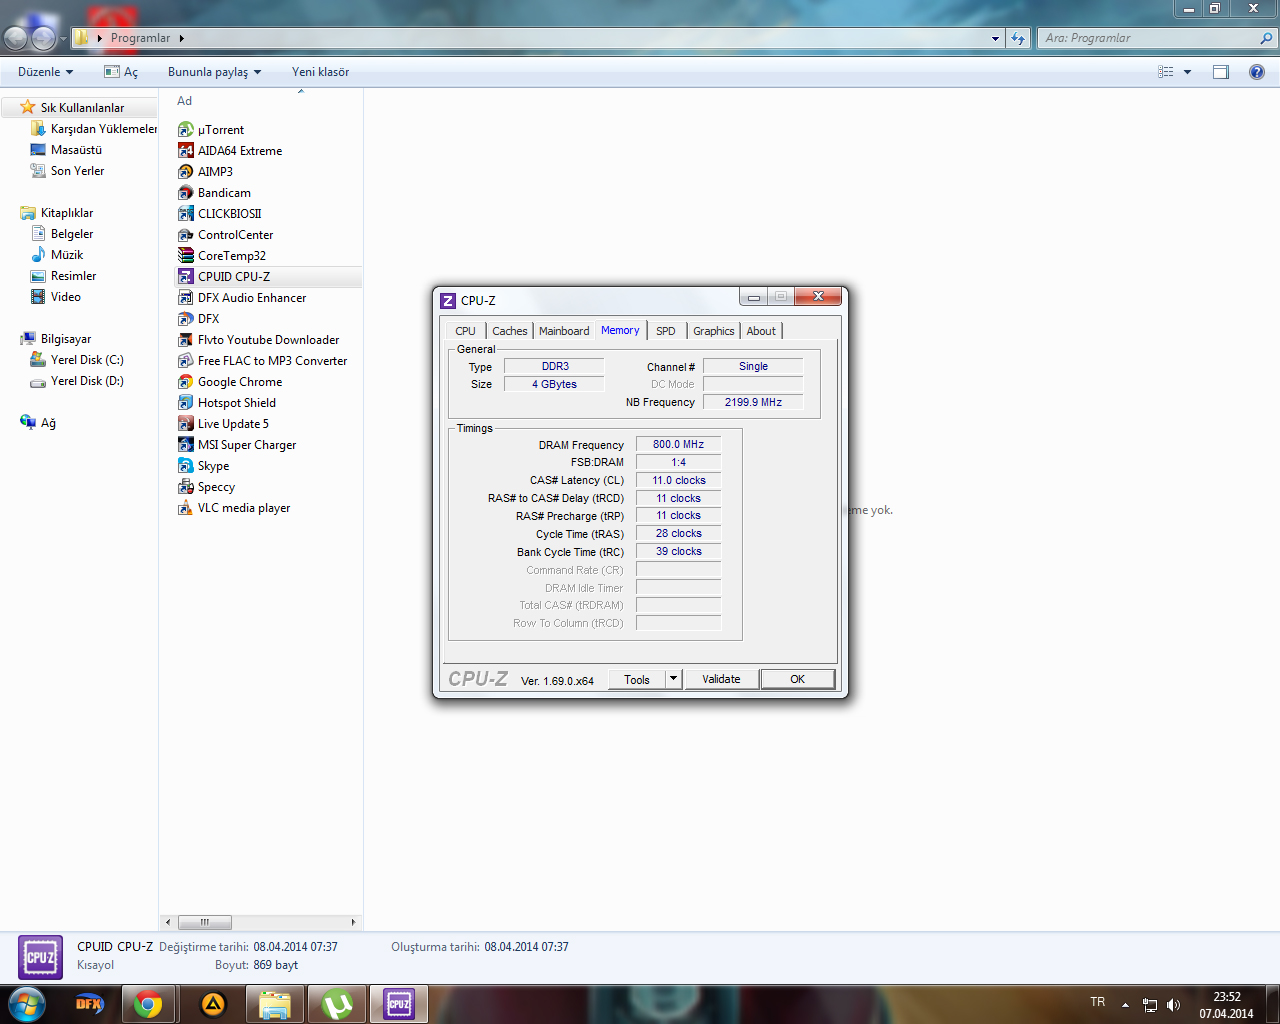Select the Speccy icon

click(185, 487)
